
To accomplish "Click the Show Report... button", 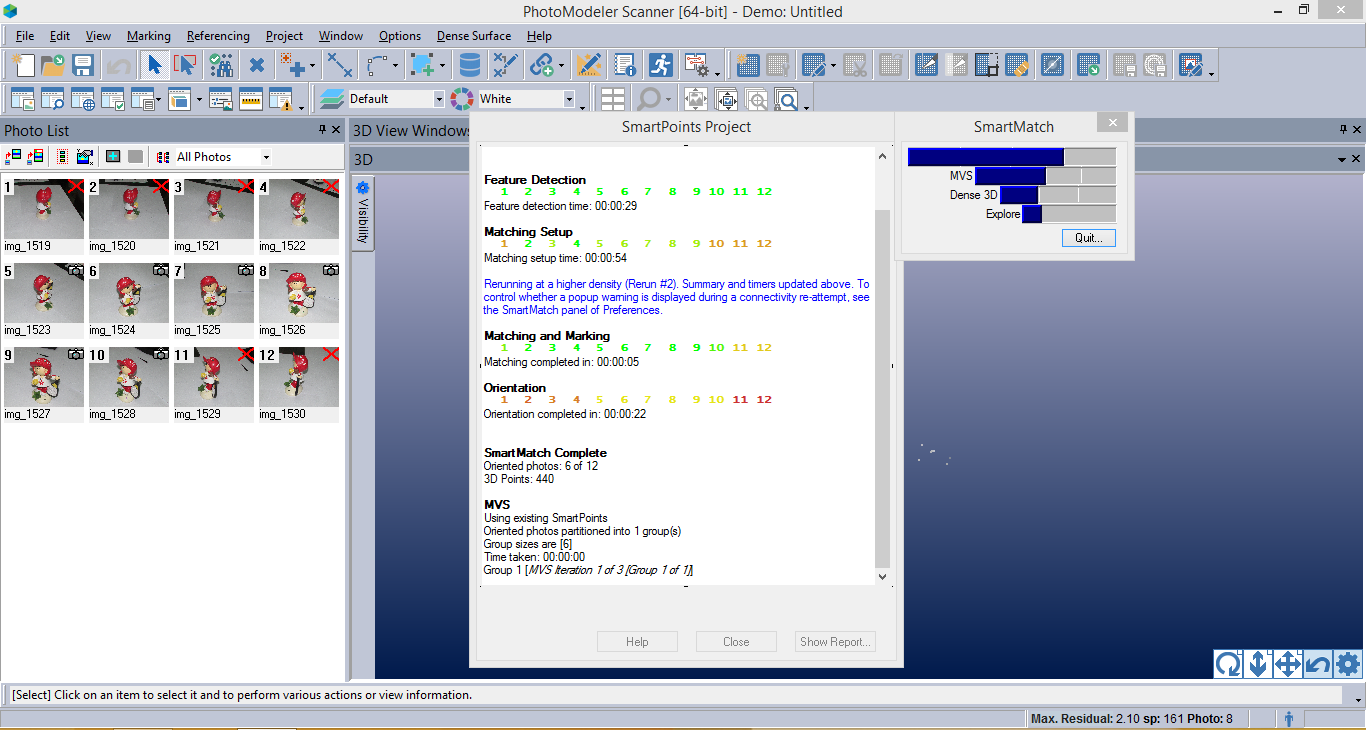I will click(835, 642).
